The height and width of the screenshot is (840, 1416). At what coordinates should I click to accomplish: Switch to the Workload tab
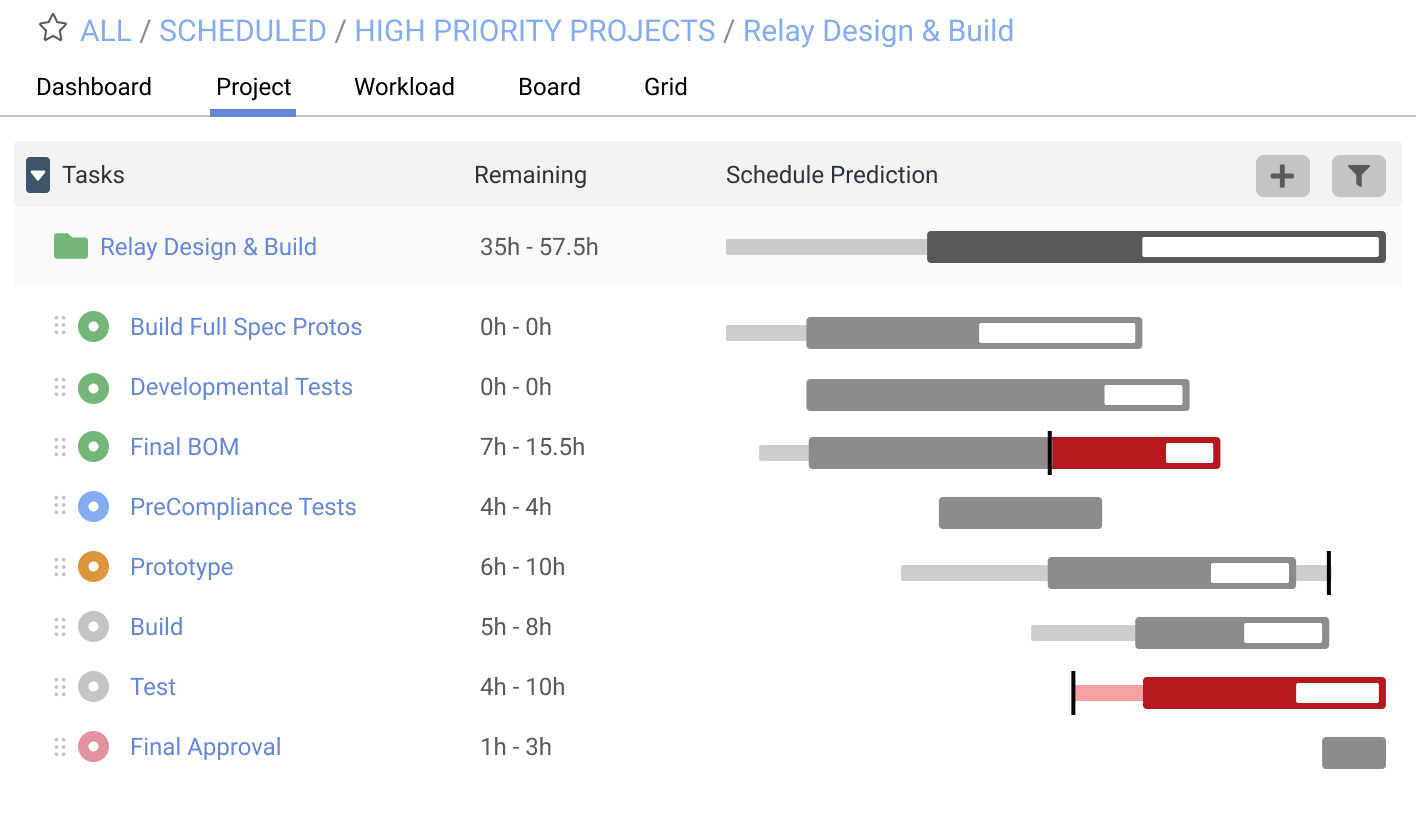point(404,87)
